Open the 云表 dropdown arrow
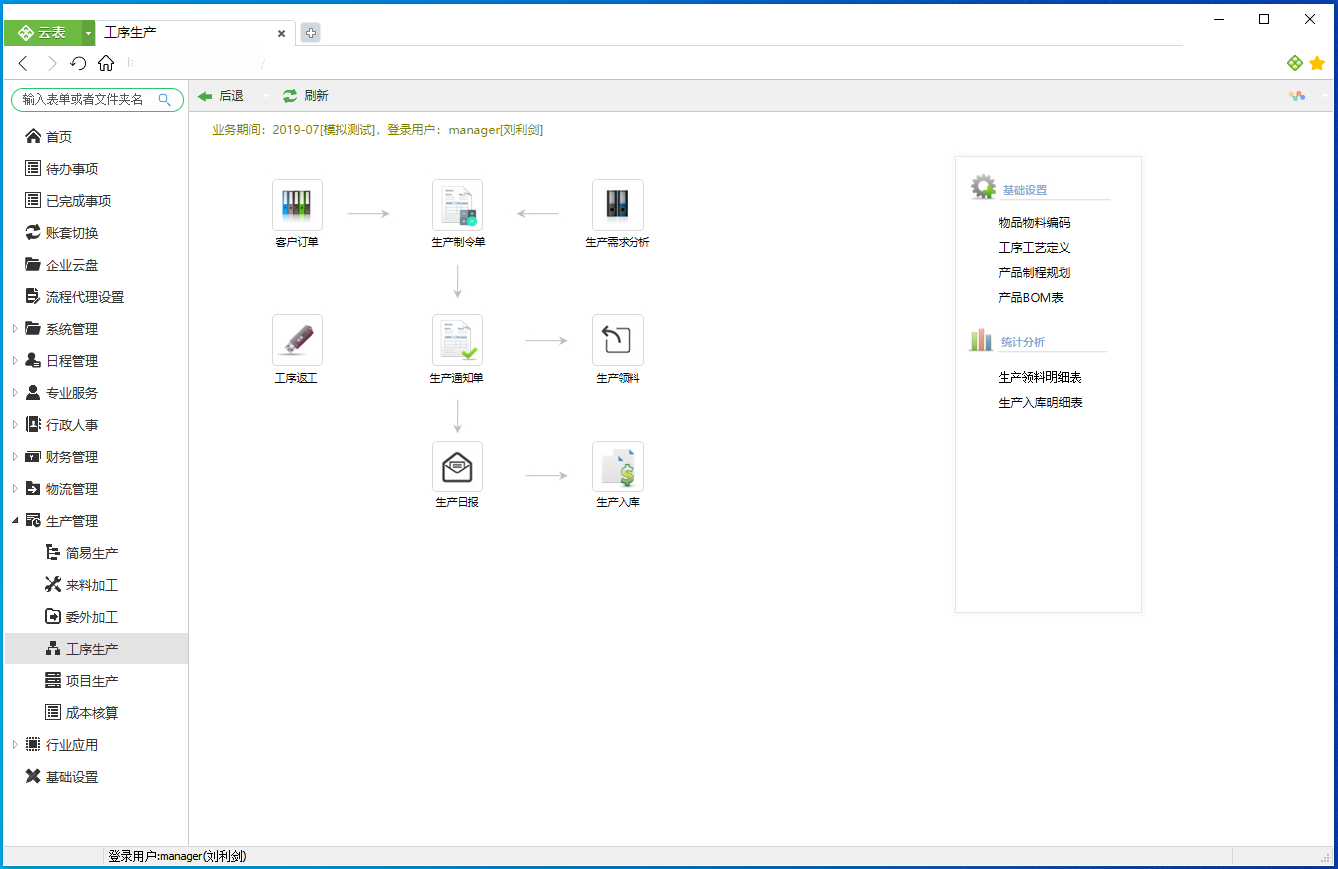The width and height of the screenshot is (1338, 869). click(x=88, y=33)
